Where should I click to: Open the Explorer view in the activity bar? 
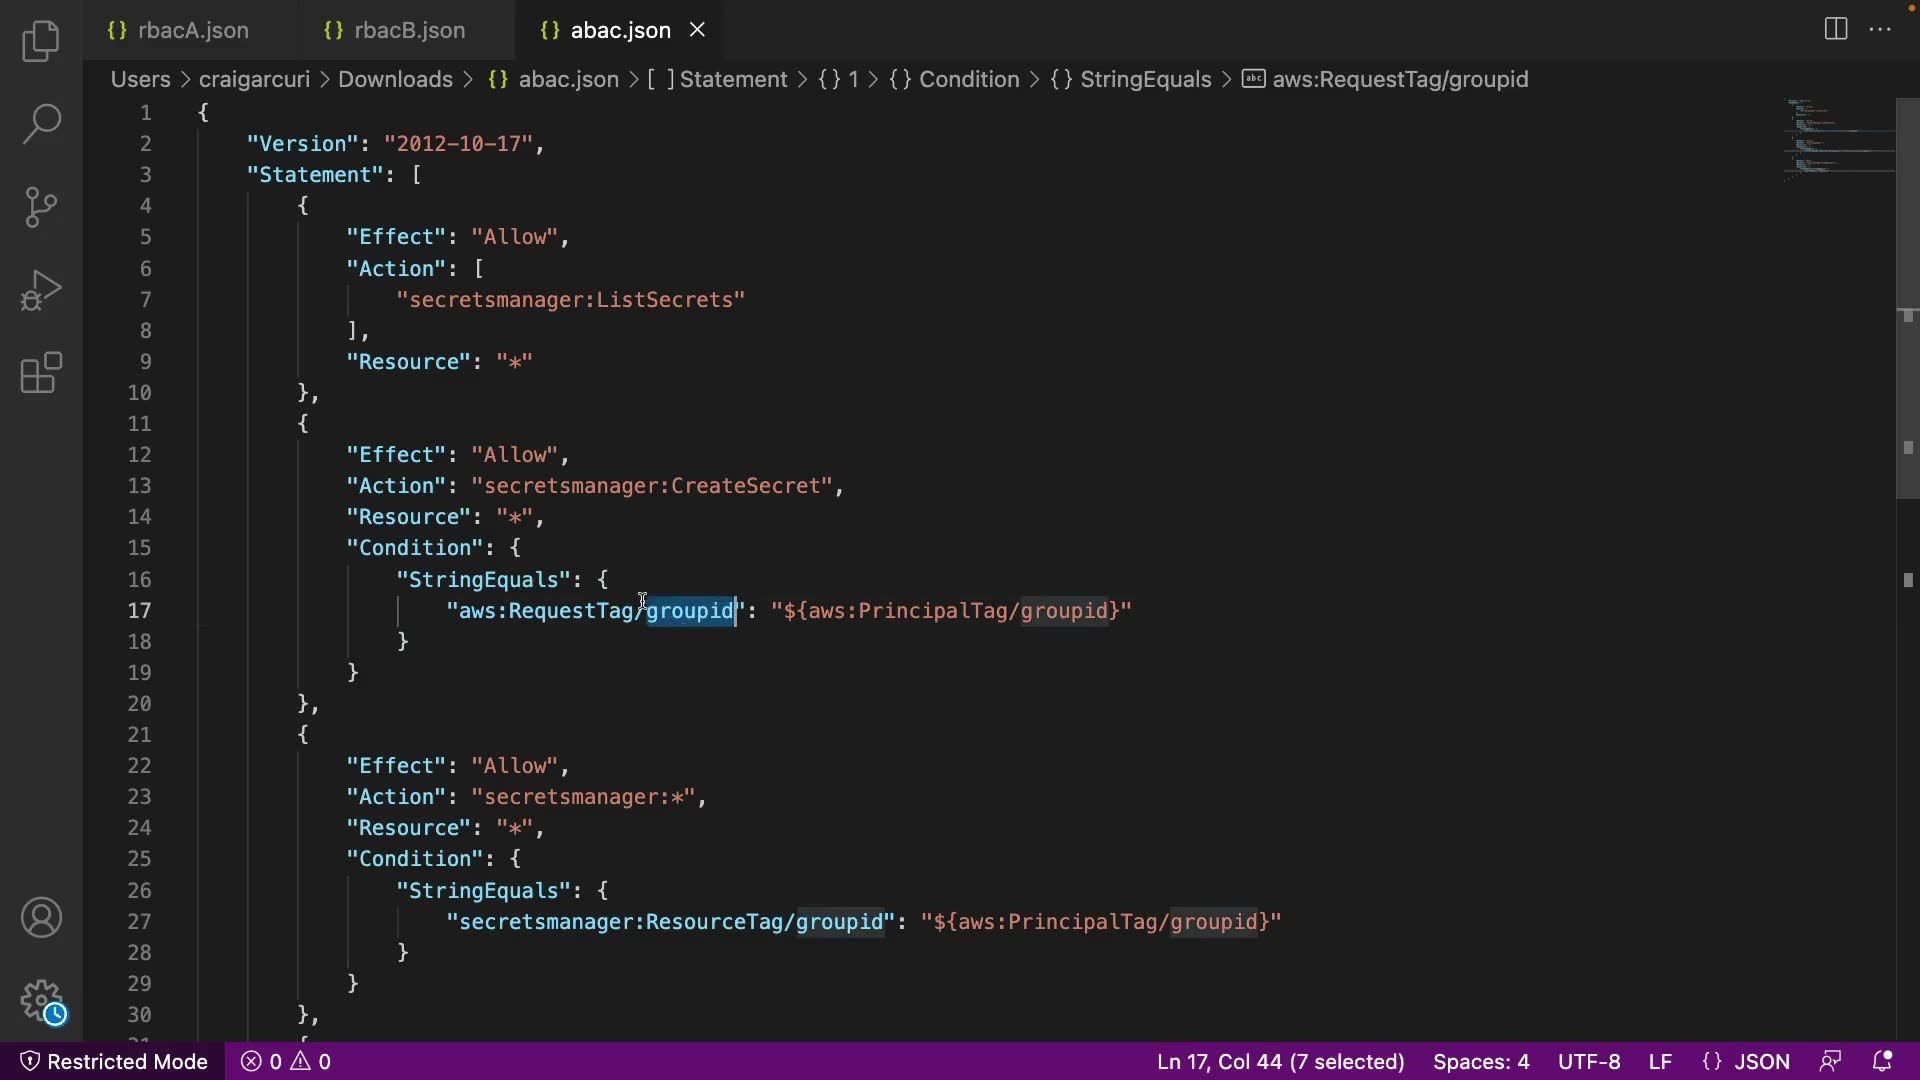41,41
